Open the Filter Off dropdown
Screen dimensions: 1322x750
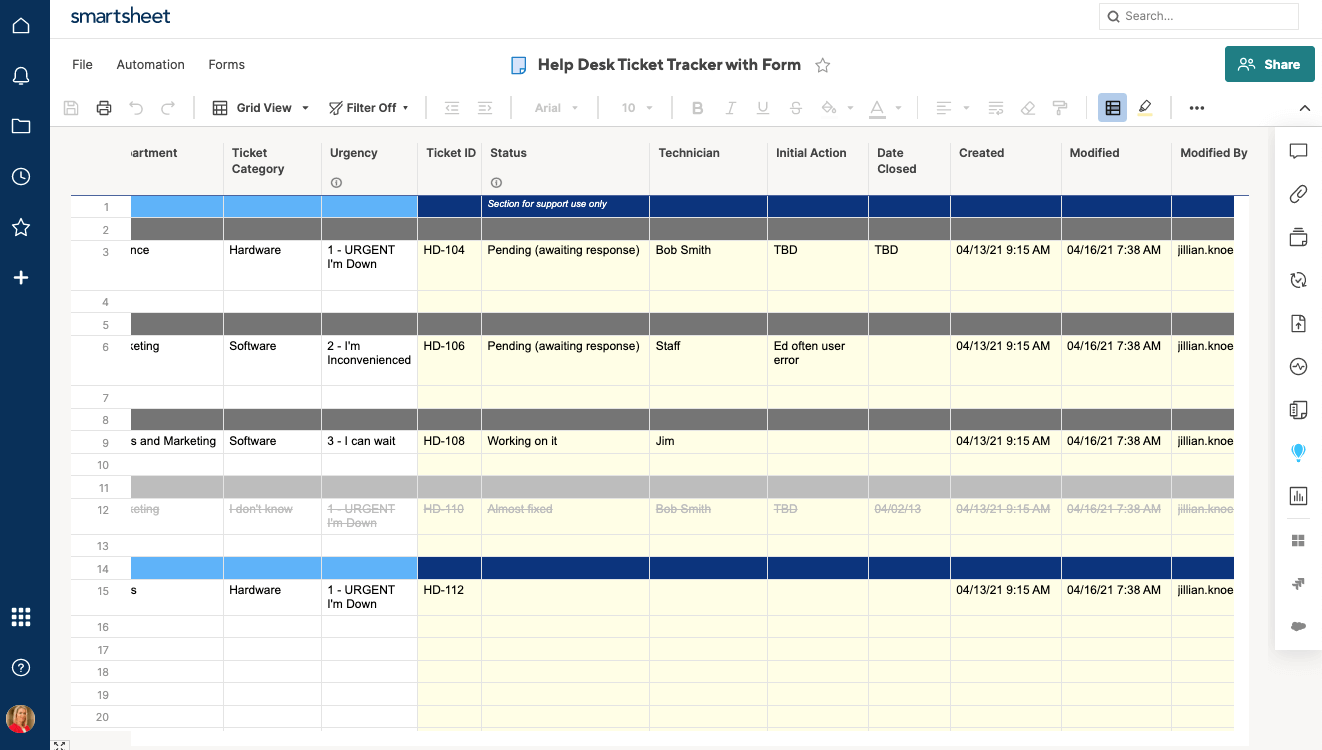click(x=369, y=108)
